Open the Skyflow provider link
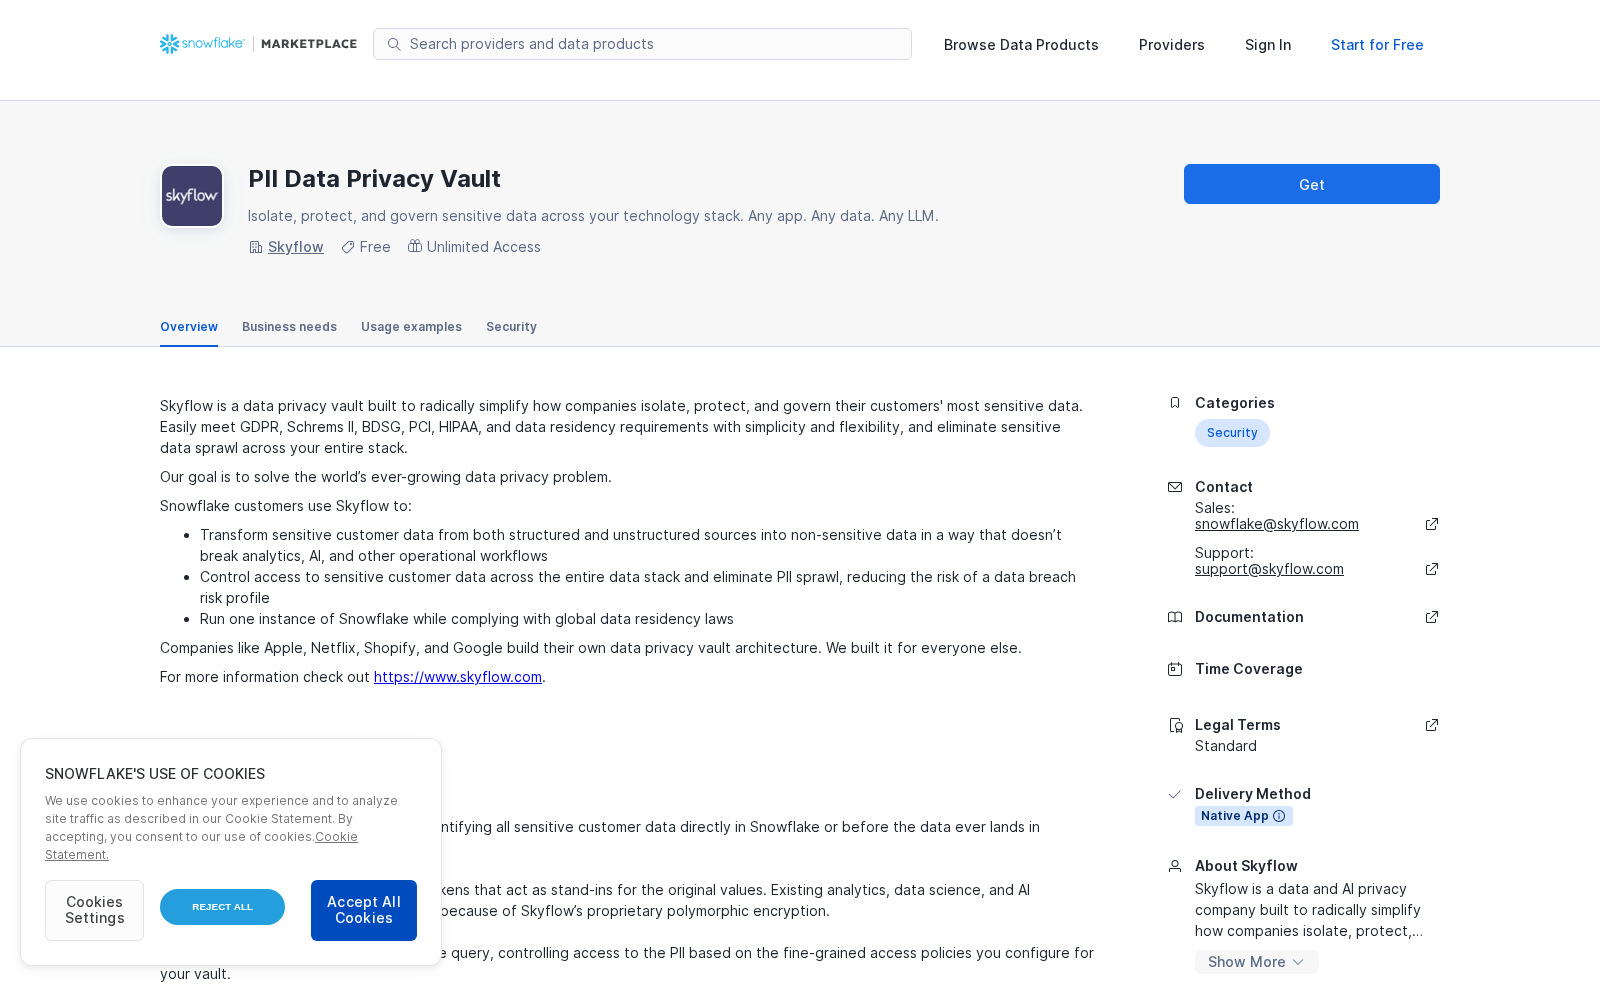The width and height of the screenshot is (1600, 1000). [295, 247]
